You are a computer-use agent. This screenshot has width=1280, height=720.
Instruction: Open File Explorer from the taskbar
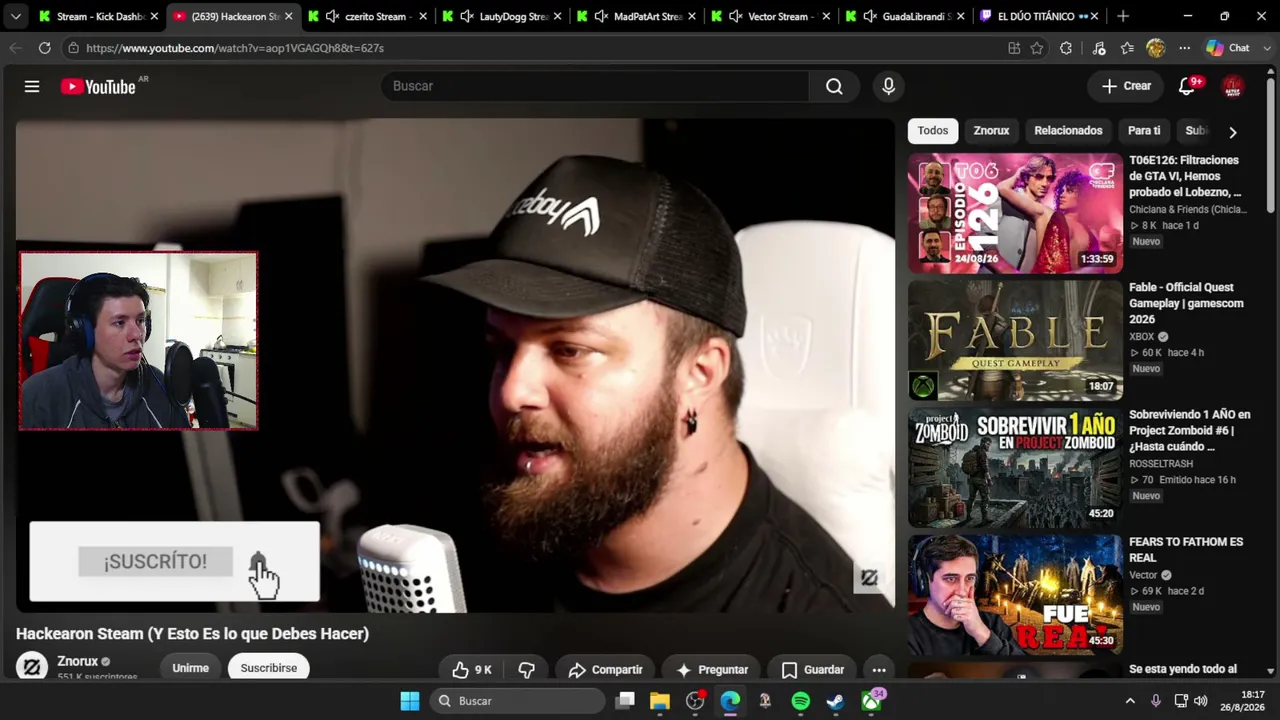coord(660,701)
